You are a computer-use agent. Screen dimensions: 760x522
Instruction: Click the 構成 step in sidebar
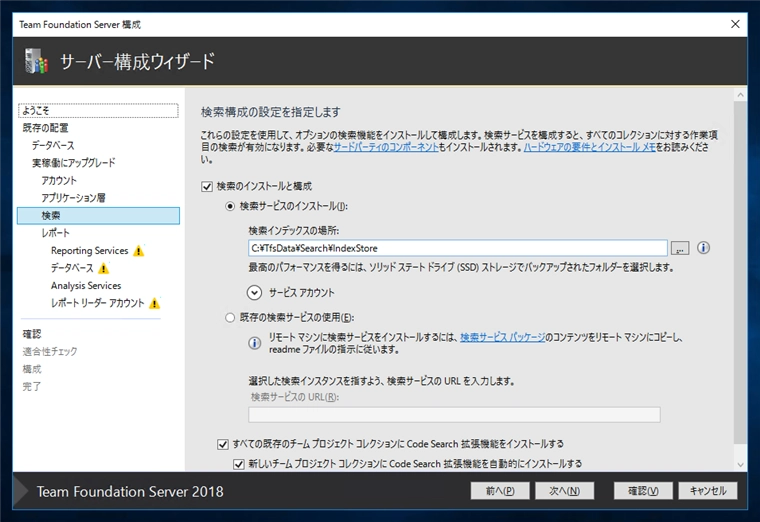pos(32,369)
